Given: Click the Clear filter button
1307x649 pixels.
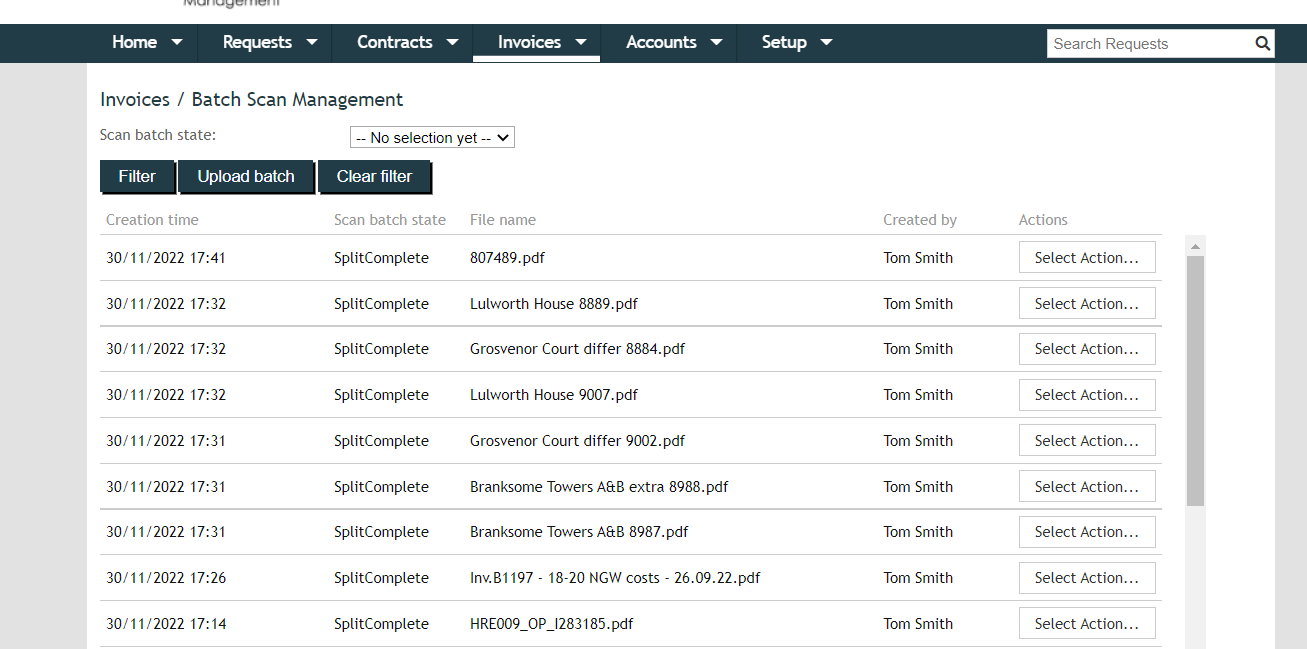Looking at the screenshot, I should 375,176.
